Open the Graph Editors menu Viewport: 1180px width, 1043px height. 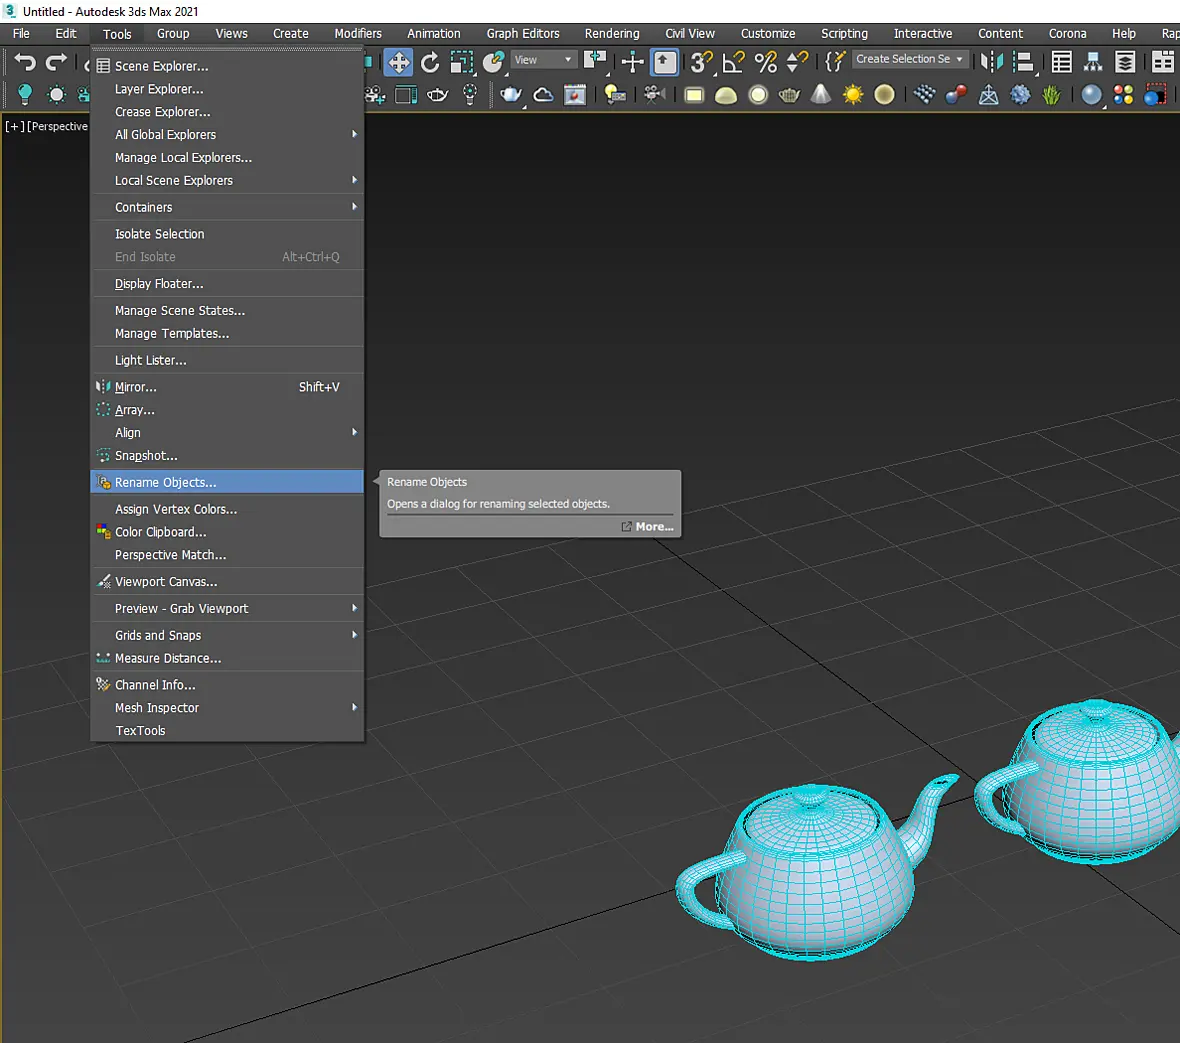[523, 34]
